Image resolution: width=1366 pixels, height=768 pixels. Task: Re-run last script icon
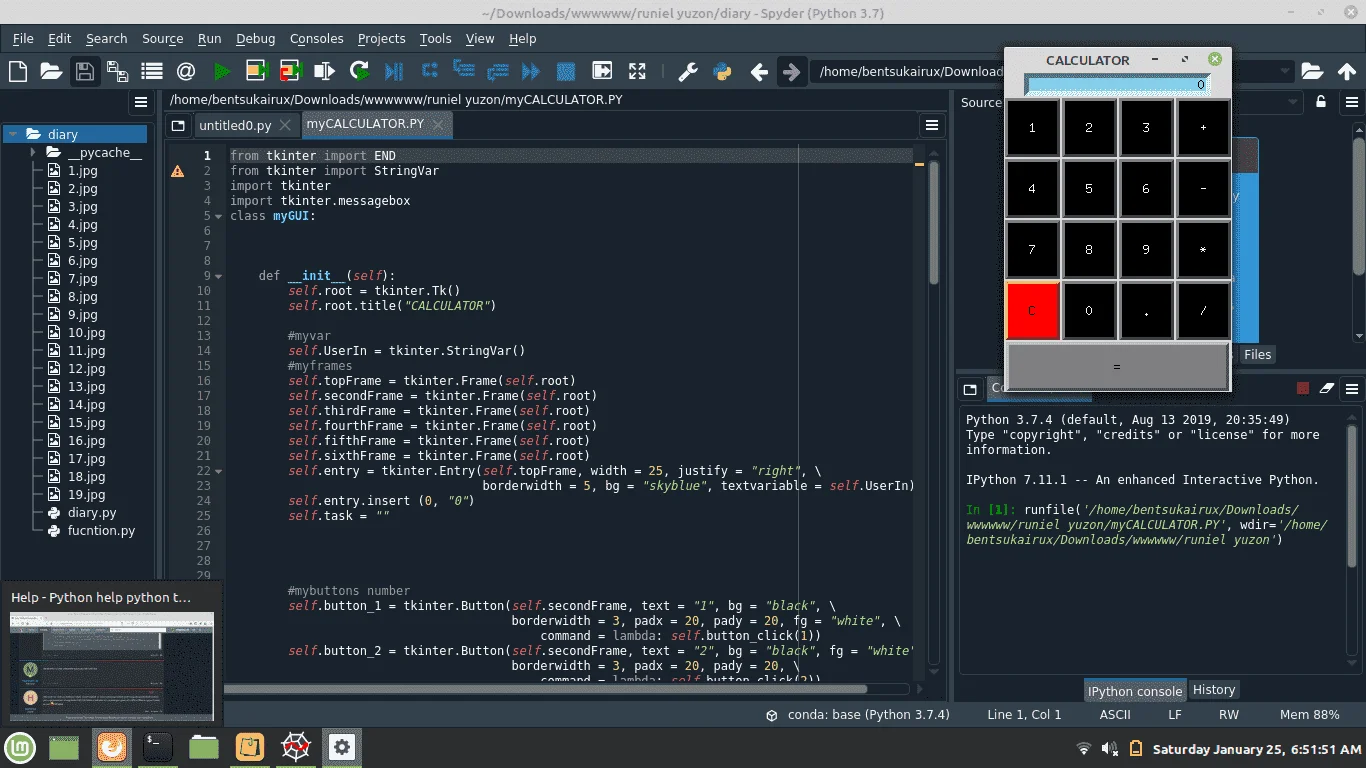(x=359, y=71)
